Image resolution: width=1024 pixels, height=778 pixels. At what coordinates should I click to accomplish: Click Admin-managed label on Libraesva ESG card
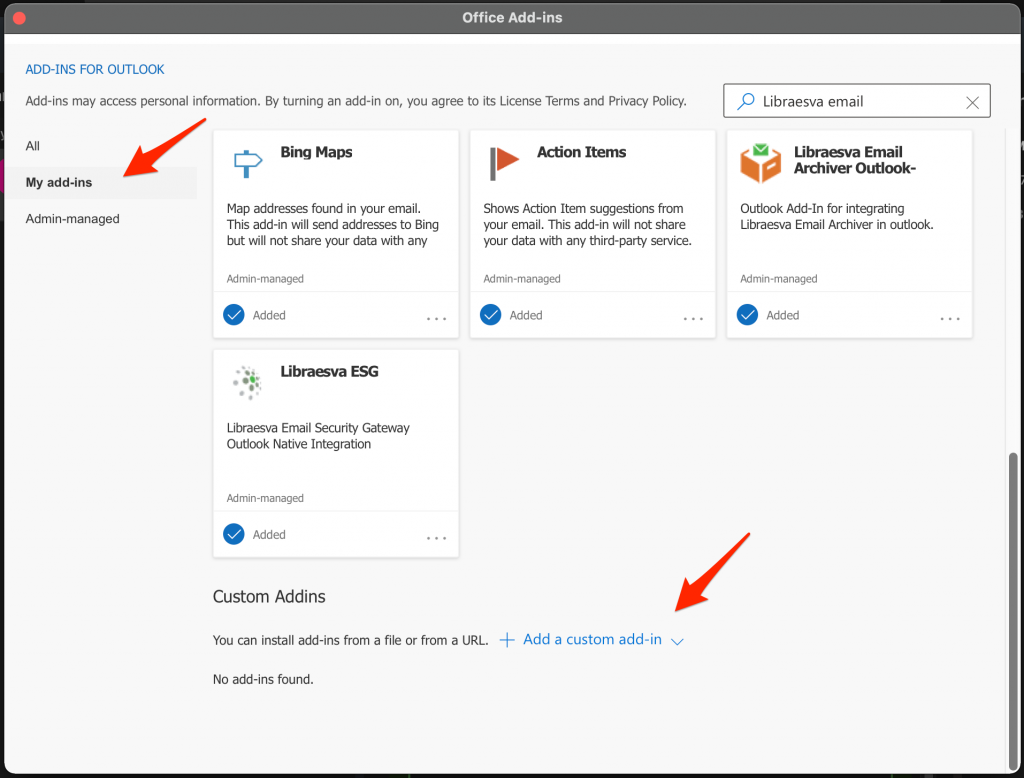(265, 498)
